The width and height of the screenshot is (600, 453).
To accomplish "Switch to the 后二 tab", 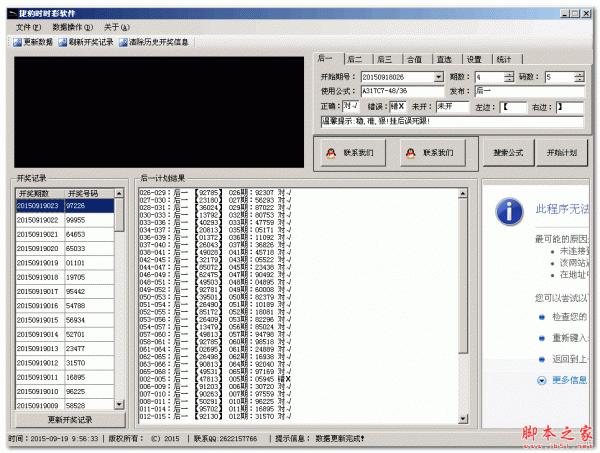I will tap(358, 60).
